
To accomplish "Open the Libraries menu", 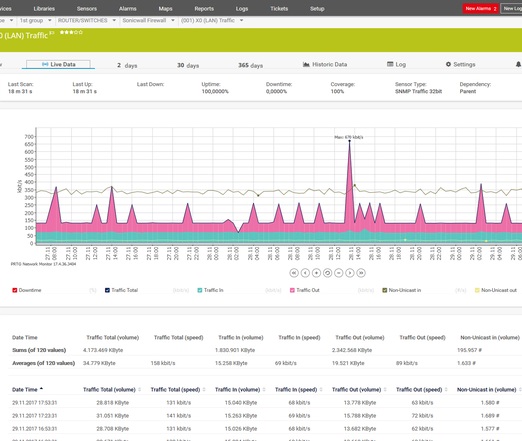I will 44,9.
